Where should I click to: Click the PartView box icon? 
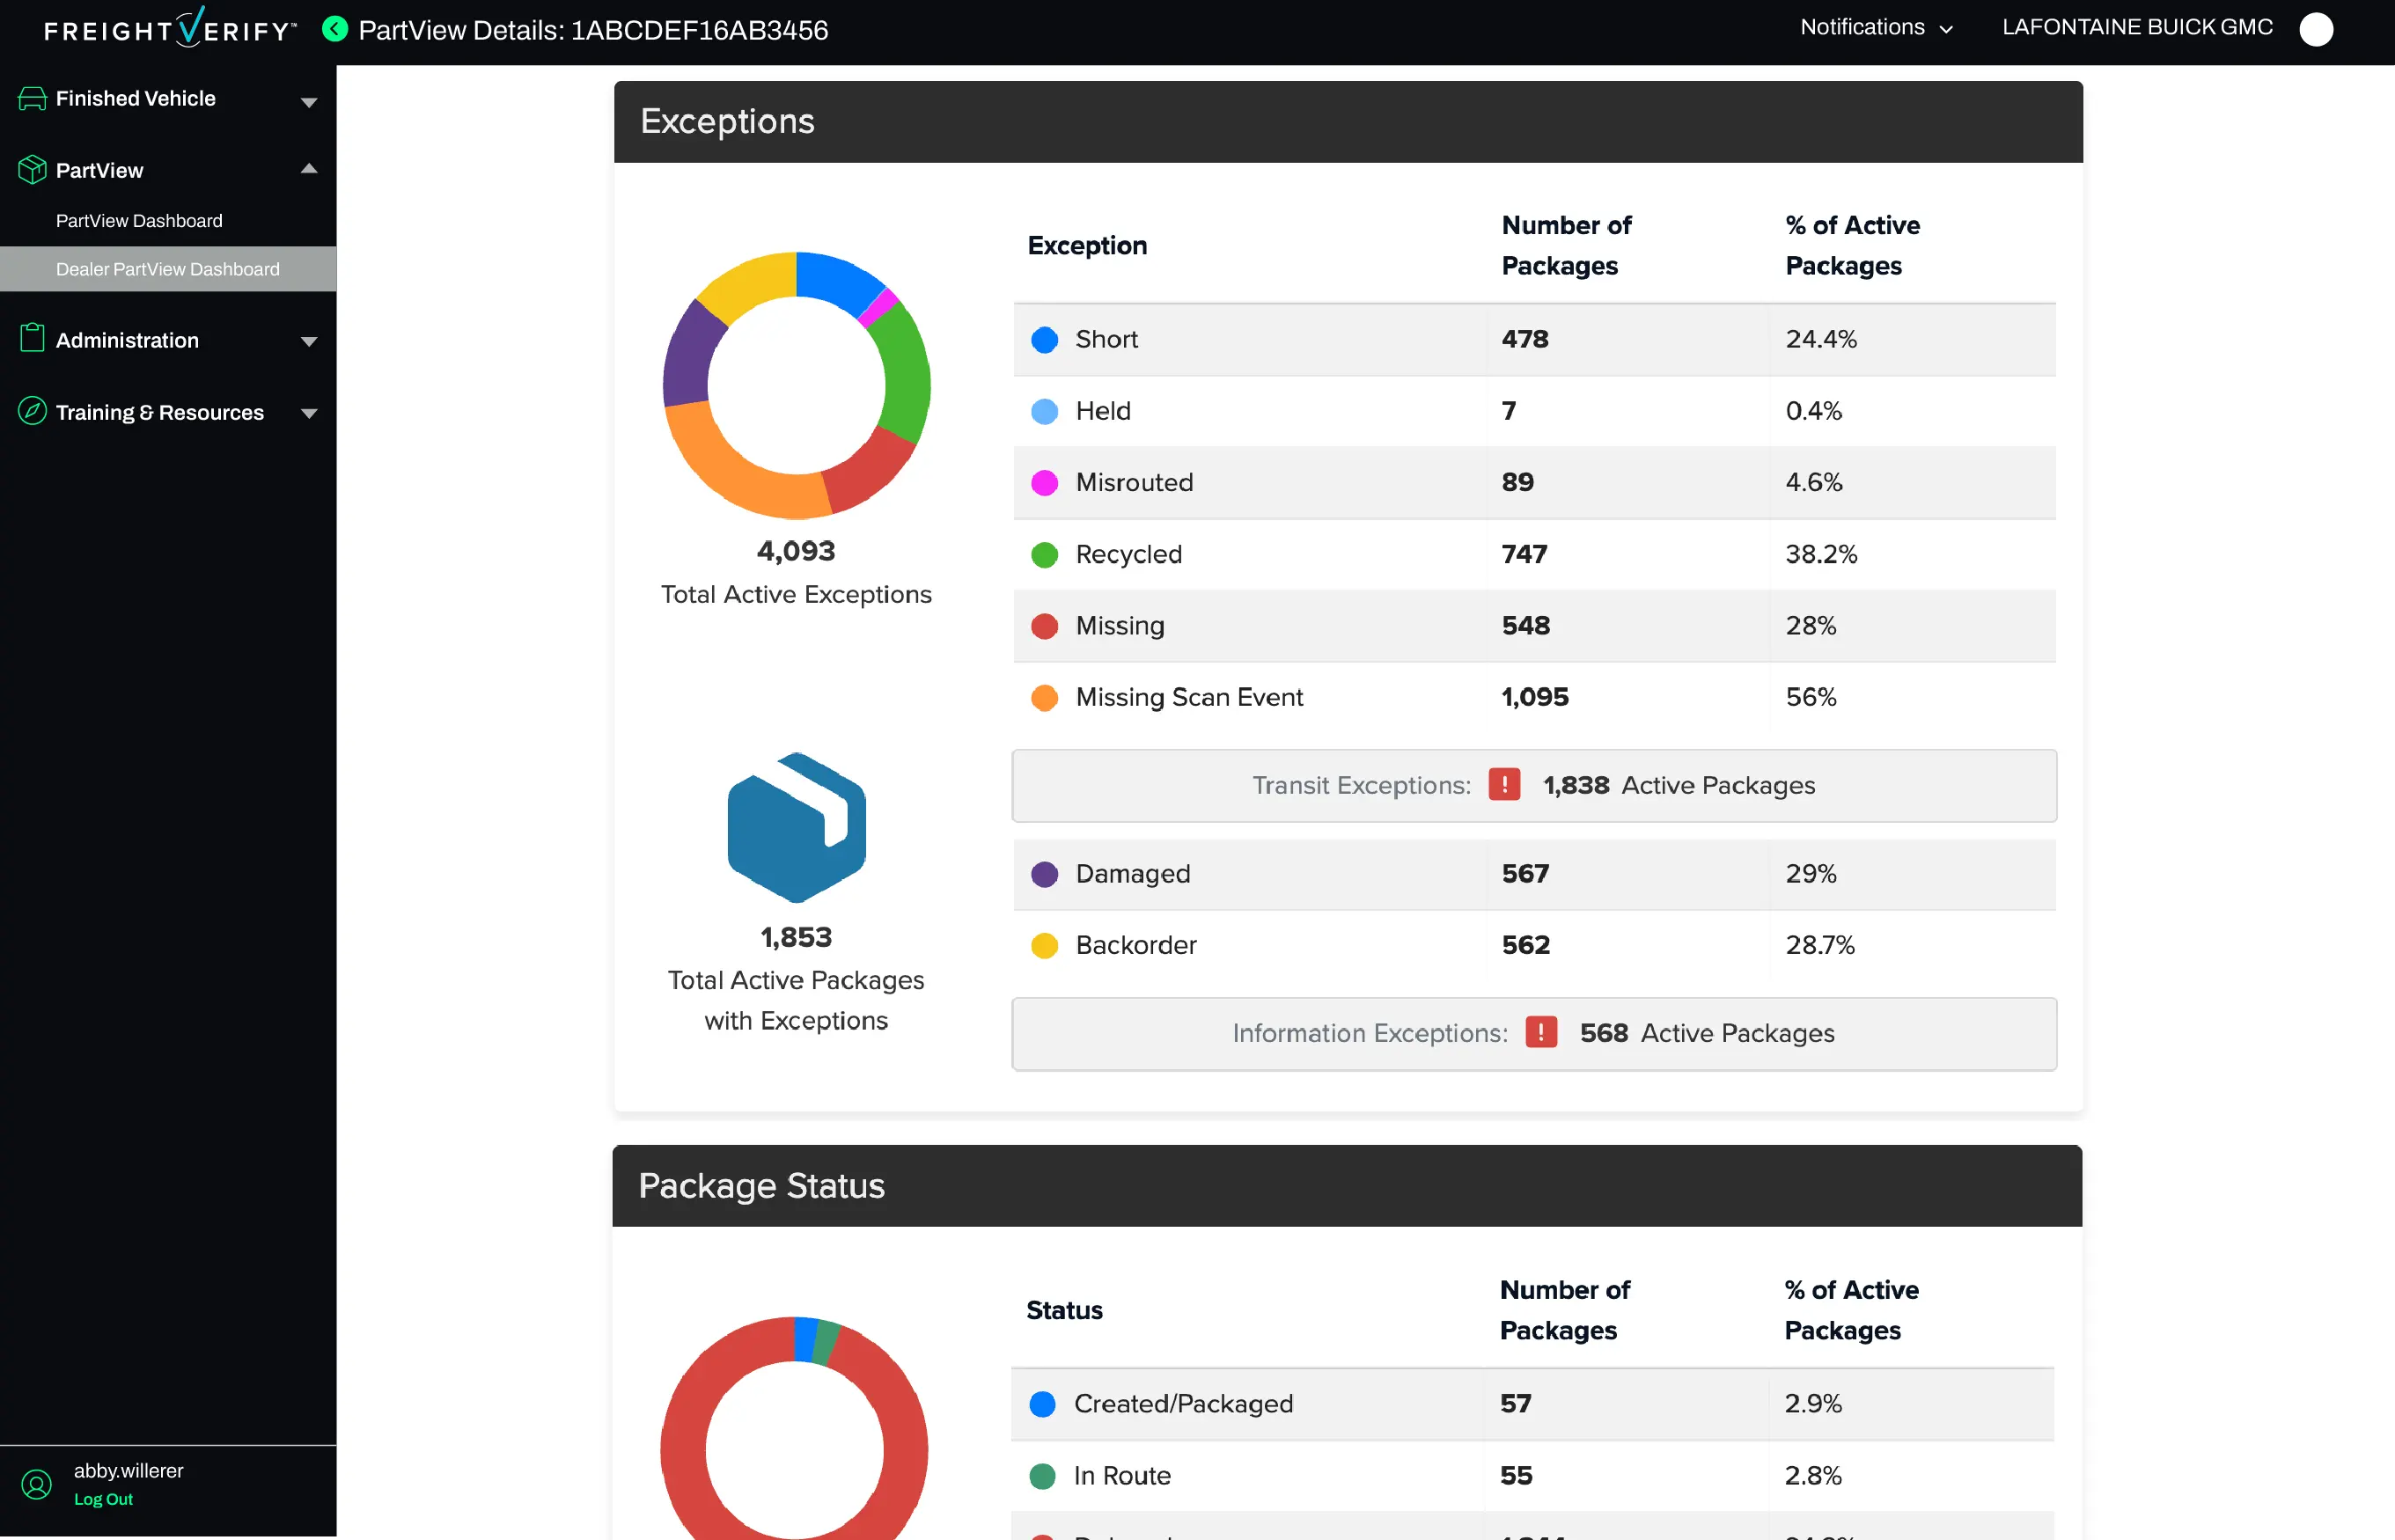pyautogui.click(x=32, y=170)
